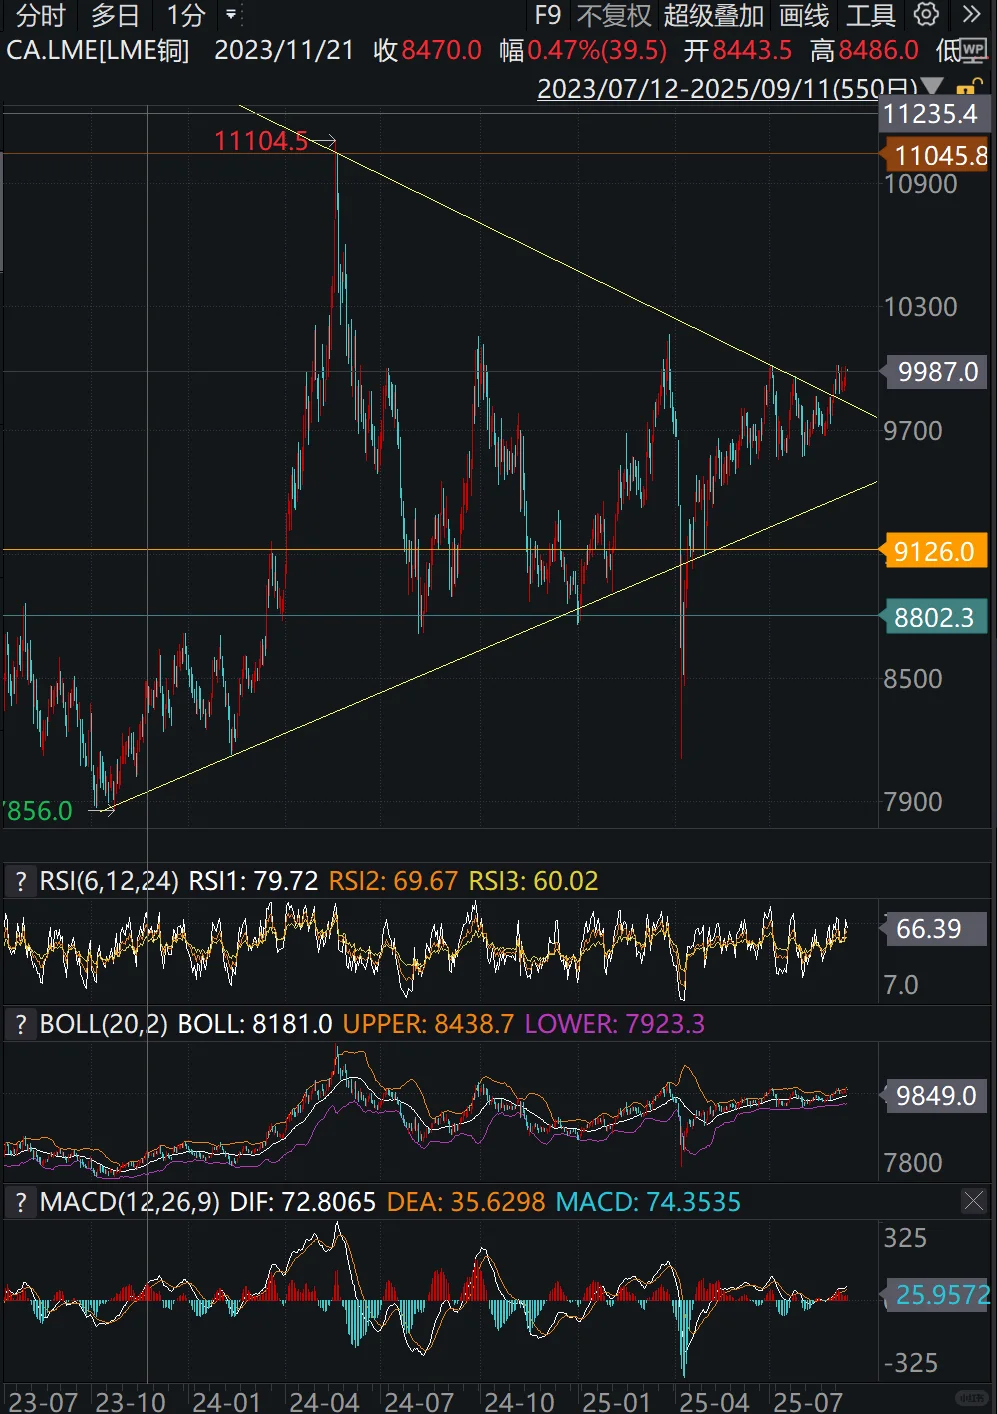The image size is (997, 1414).
Task: Open the 画线 drawing tools
Action: coord(804,15)
